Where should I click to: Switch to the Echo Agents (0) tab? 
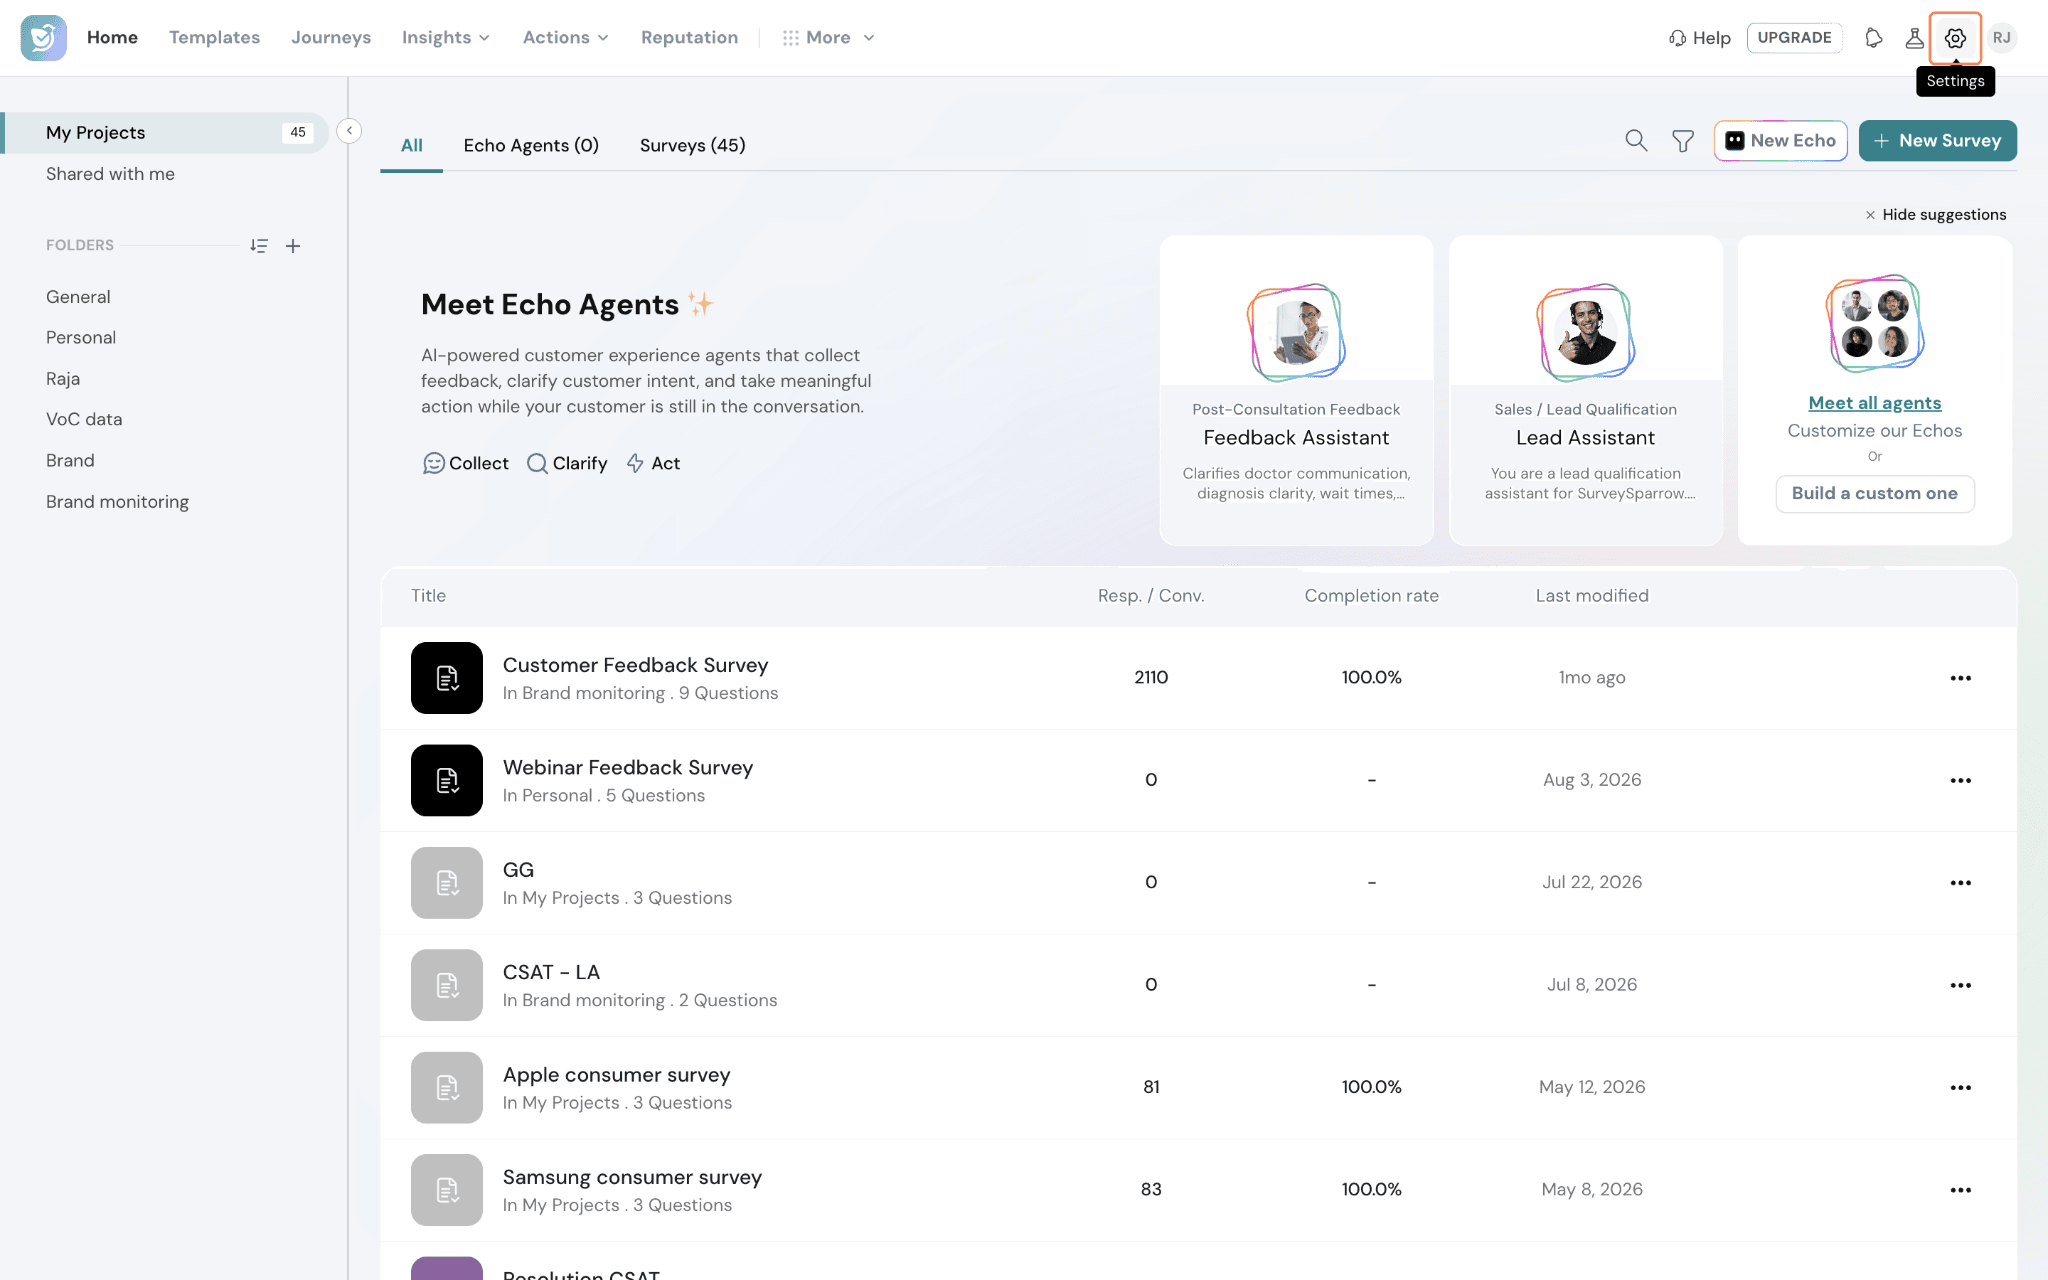click(531, 146)
